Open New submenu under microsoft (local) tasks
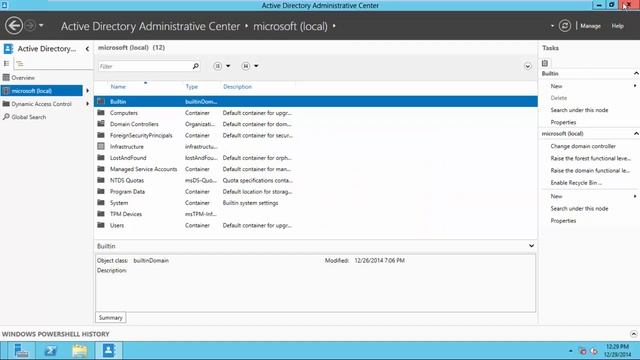Image resolution: width=640 pixels, height=360 pixels. [x=556, y=196]
